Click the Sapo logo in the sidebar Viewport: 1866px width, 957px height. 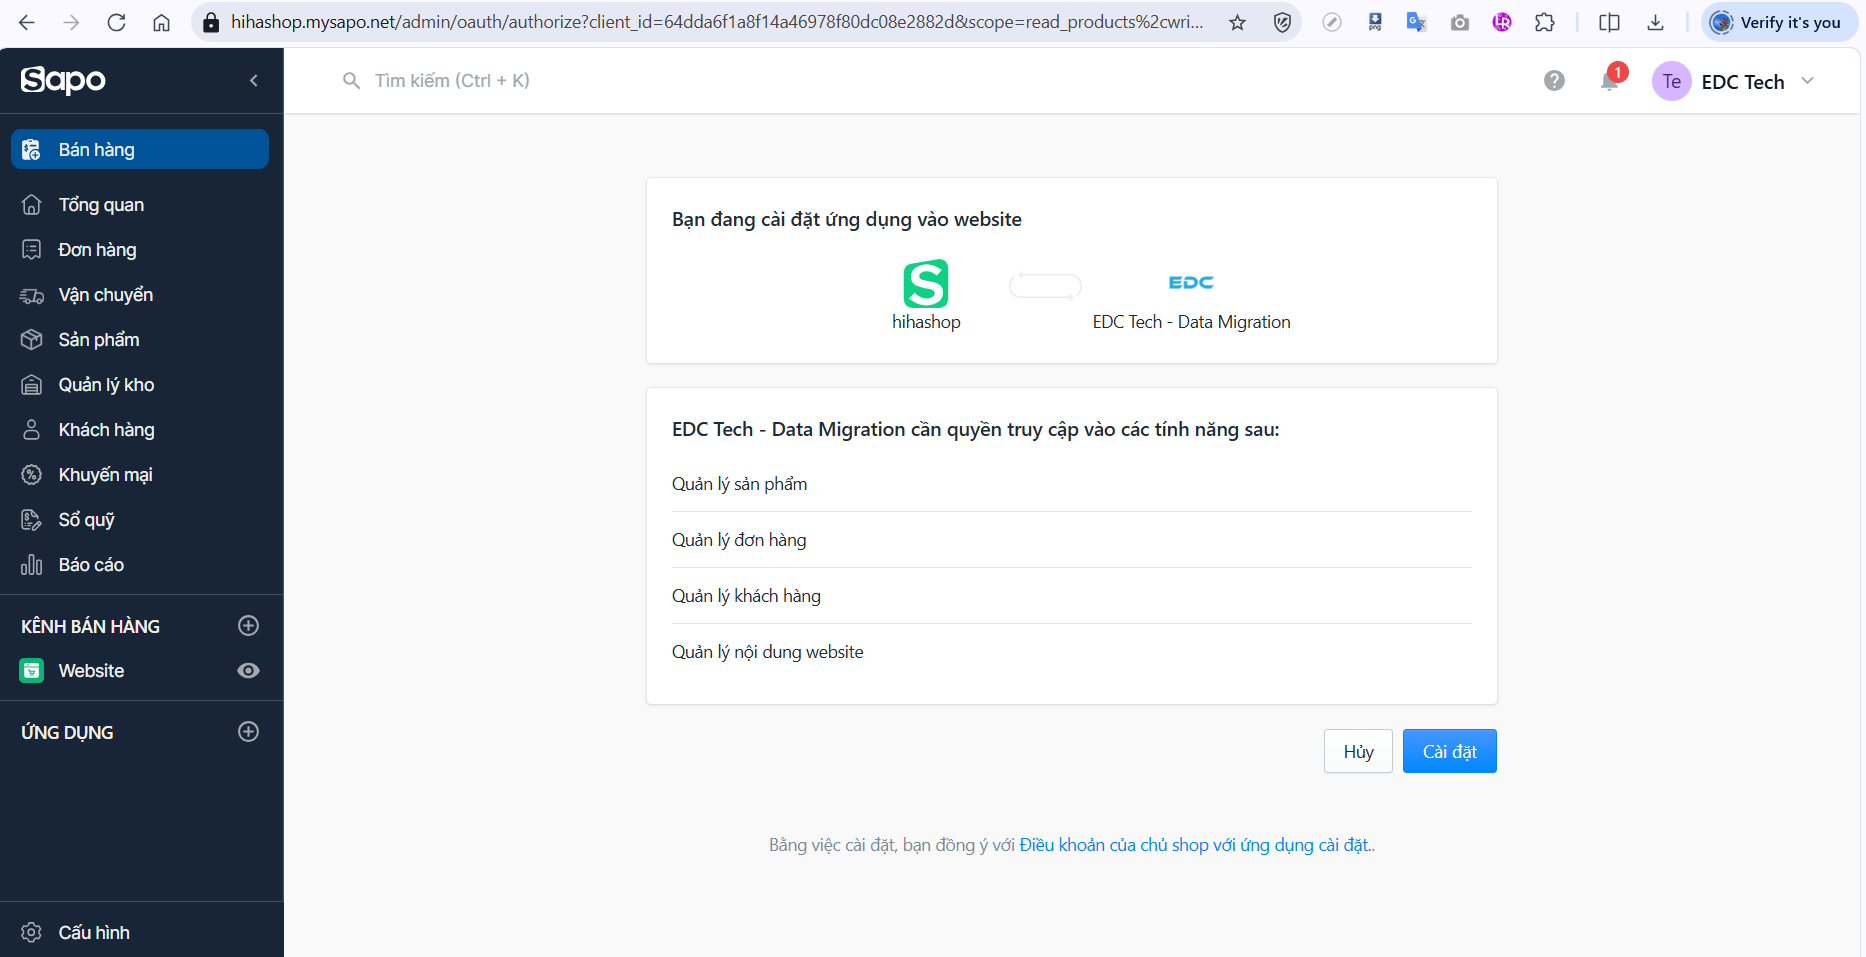pos(63,80)
